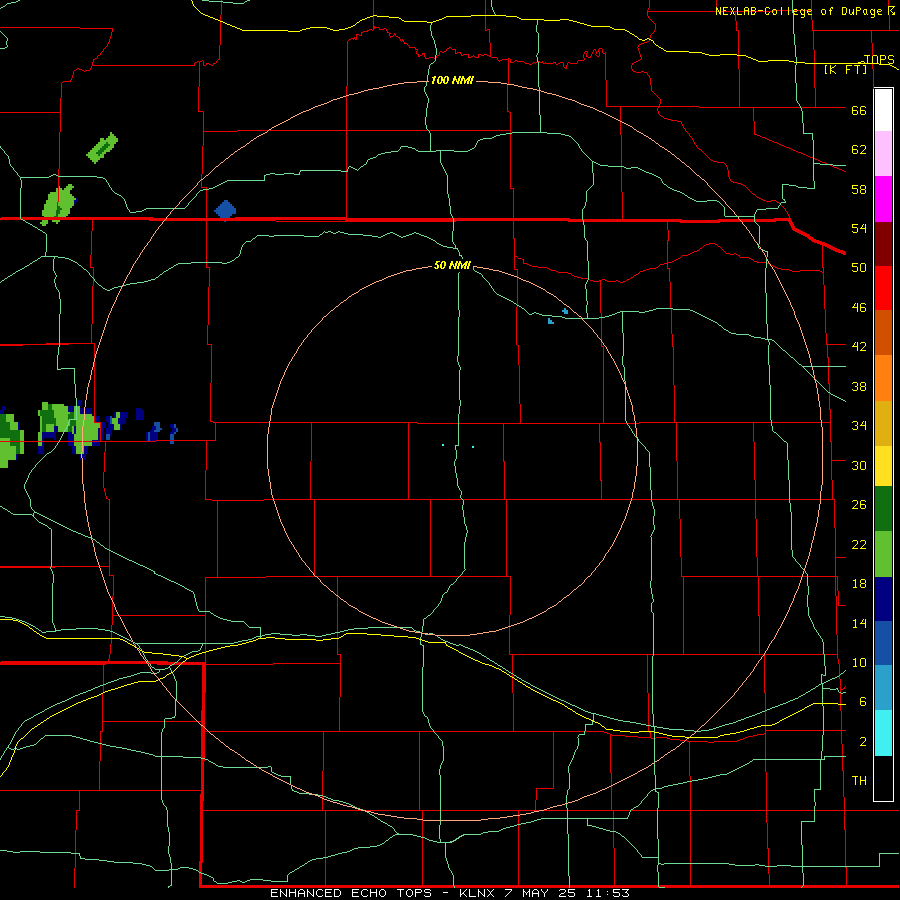Click the 'TH' legend label

(859, 780)
